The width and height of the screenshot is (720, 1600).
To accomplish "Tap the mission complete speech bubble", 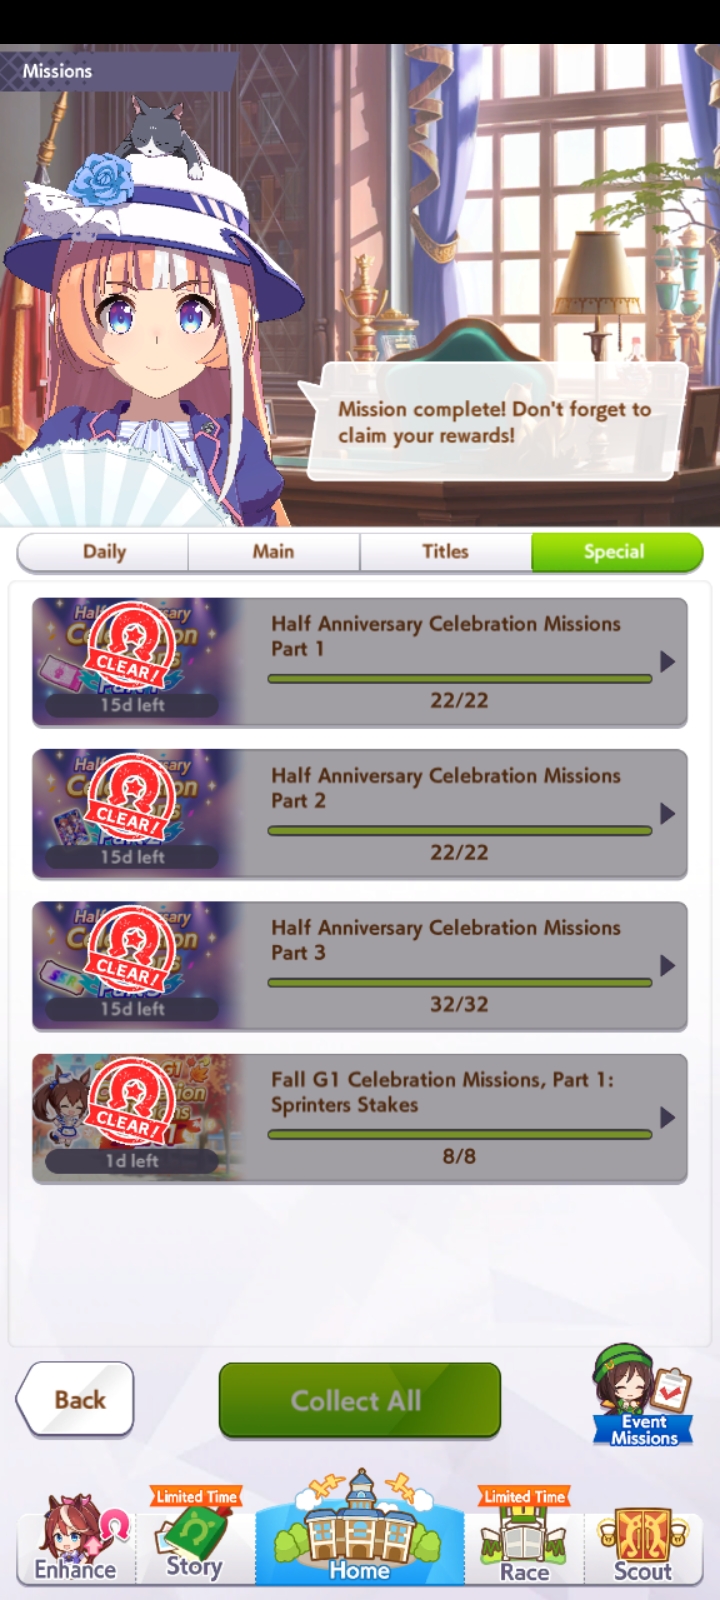I will click(497, 422).
